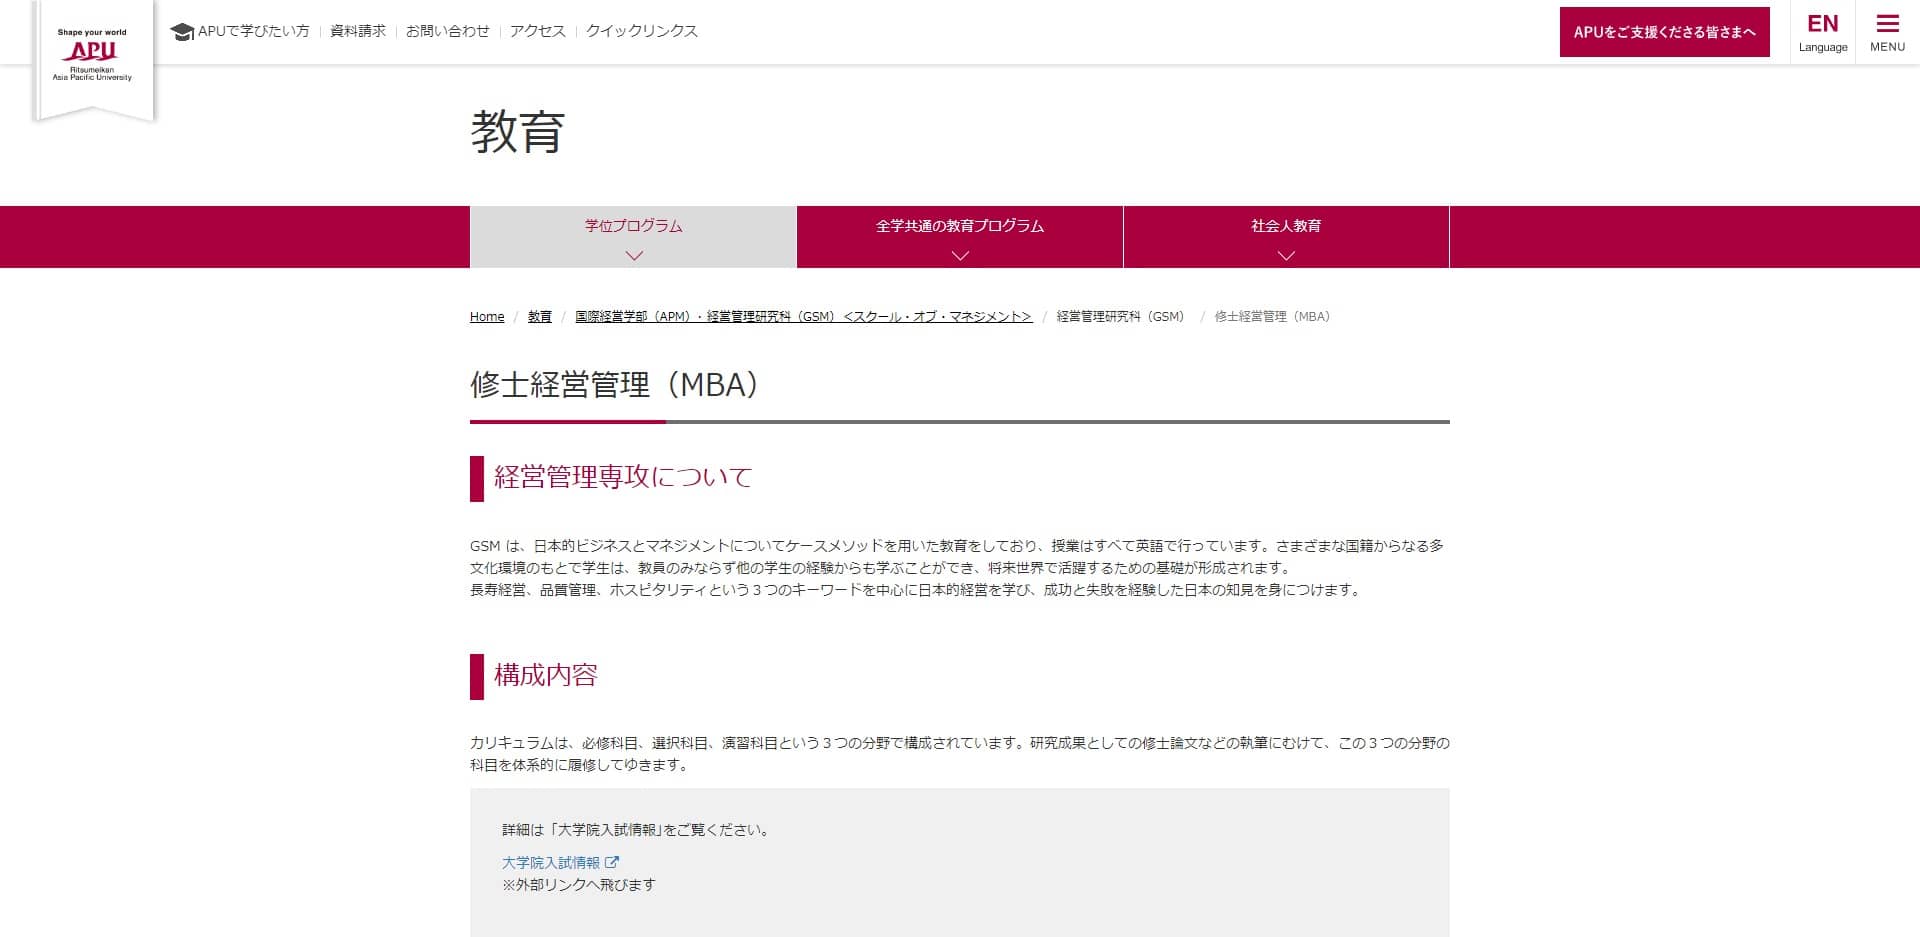Open the クイックリンクス menu
This screenshot has height=937, width=1920.
pos(642,31)
